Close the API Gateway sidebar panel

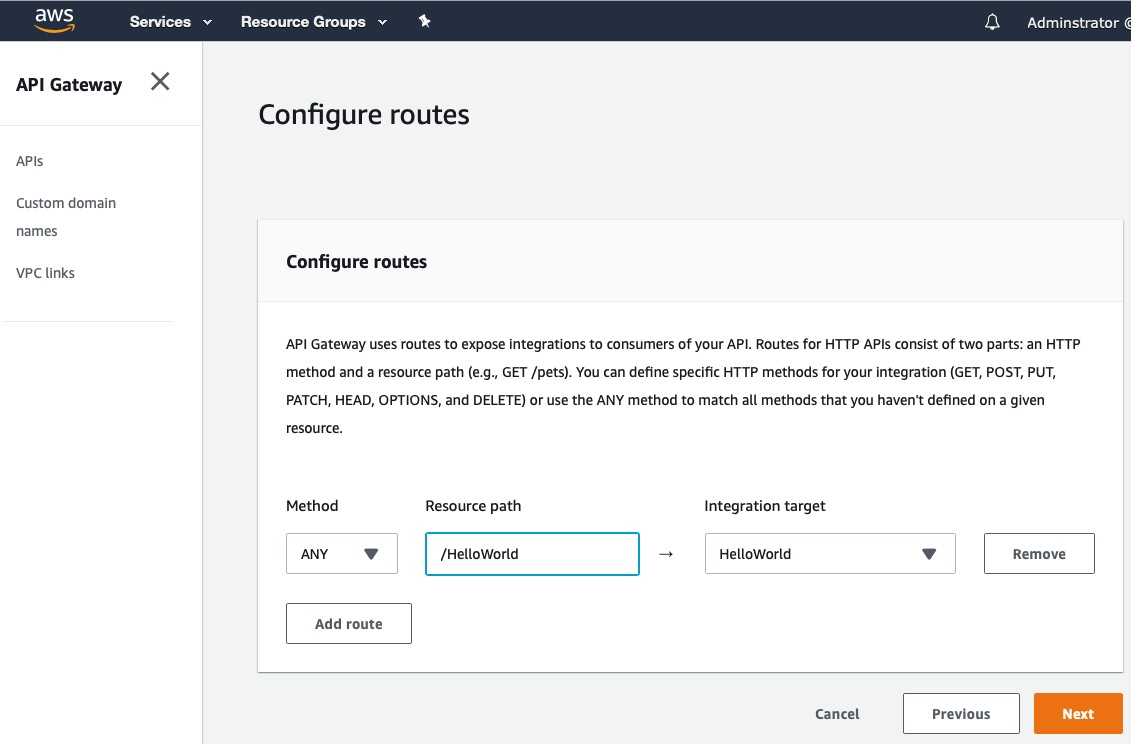pos(160,82)
